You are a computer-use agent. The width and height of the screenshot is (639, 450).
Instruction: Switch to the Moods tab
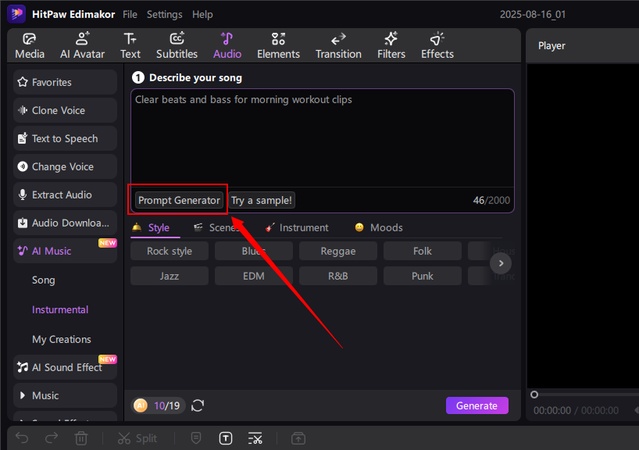tap(379, 227)
